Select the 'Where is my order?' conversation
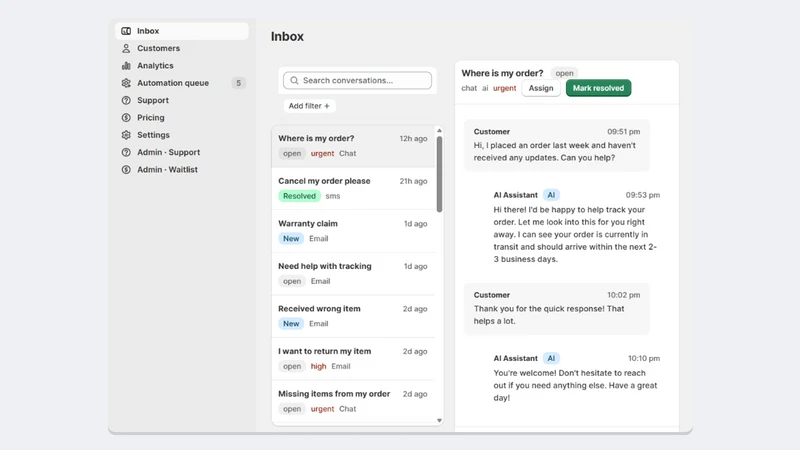 coord(353,146)
